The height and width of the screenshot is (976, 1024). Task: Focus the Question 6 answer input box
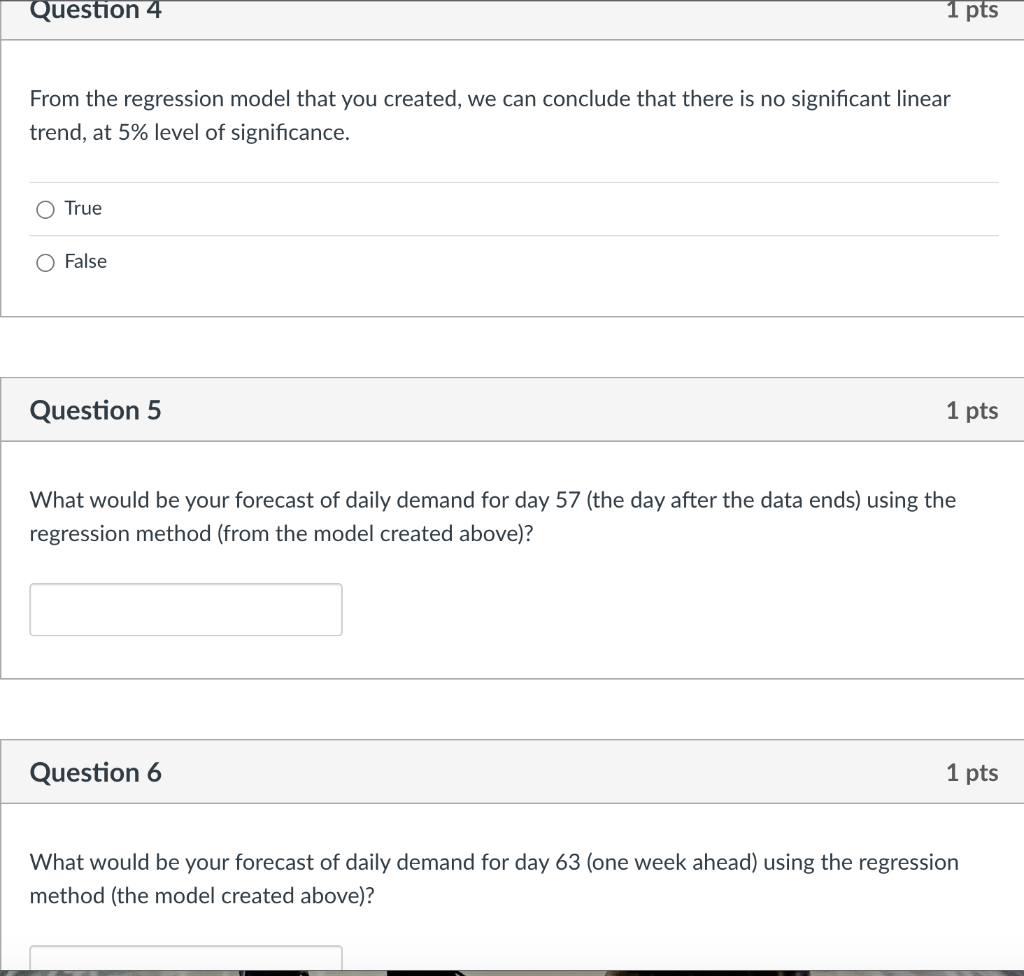186,958
